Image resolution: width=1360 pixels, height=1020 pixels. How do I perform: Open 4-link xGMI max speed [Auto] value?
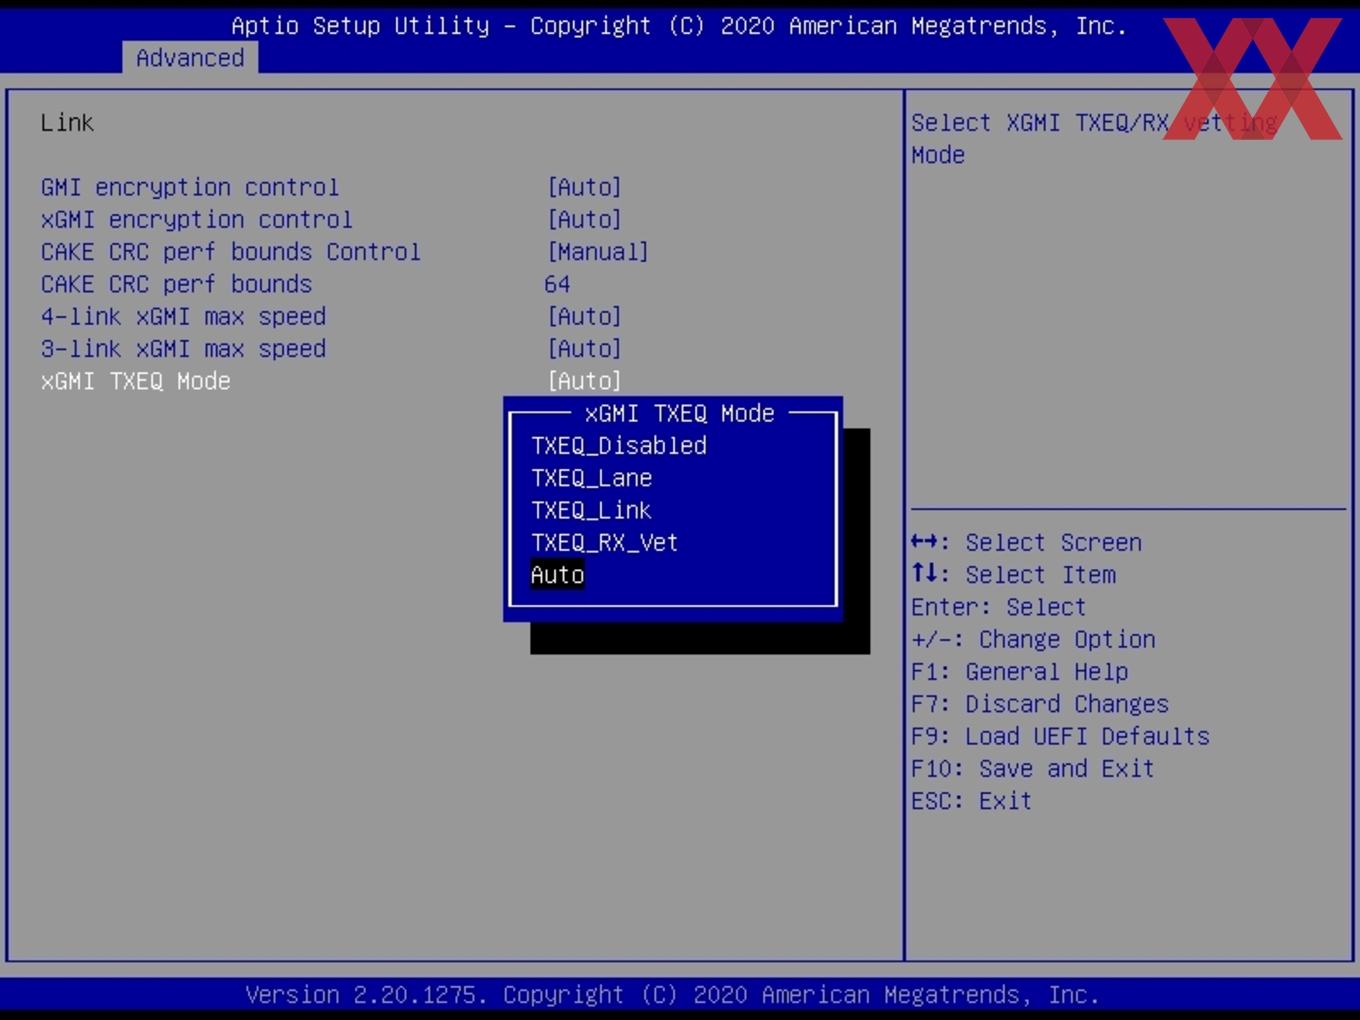(x=585, y=316)
